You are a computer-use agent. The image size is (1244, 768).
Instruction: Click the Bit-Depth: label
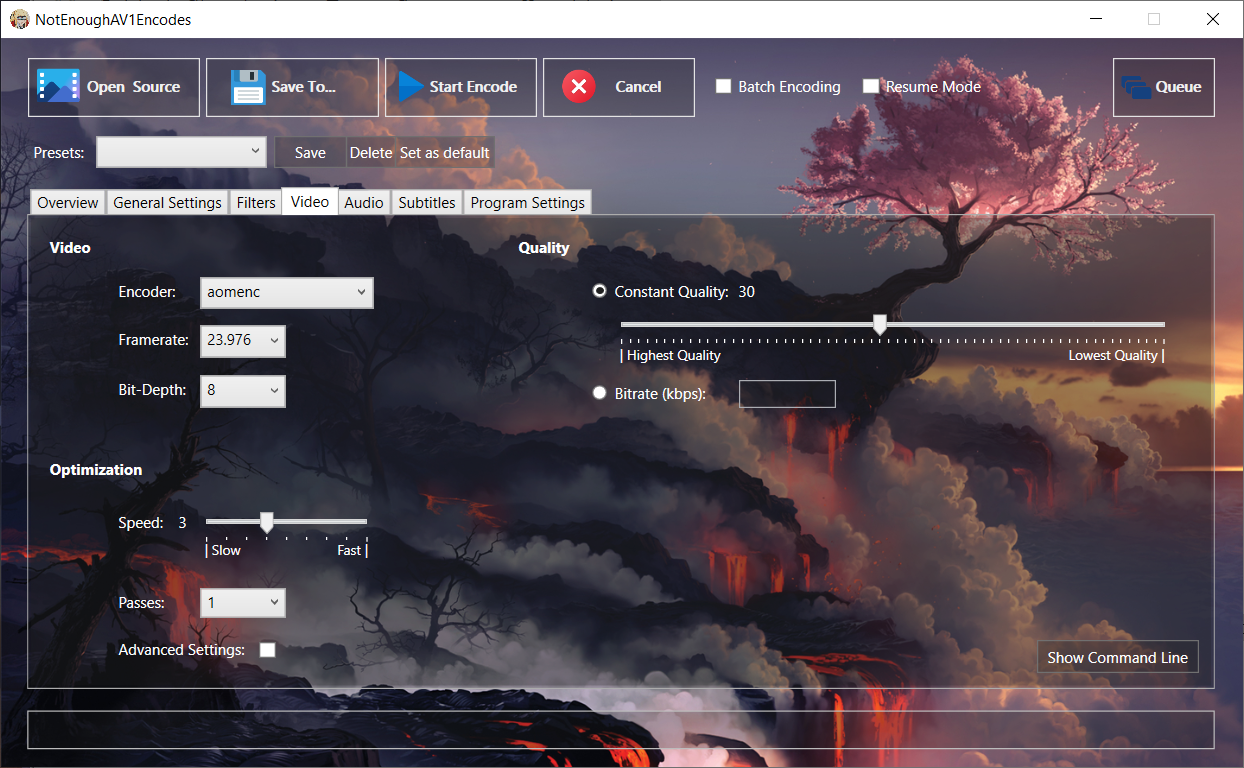152,390
